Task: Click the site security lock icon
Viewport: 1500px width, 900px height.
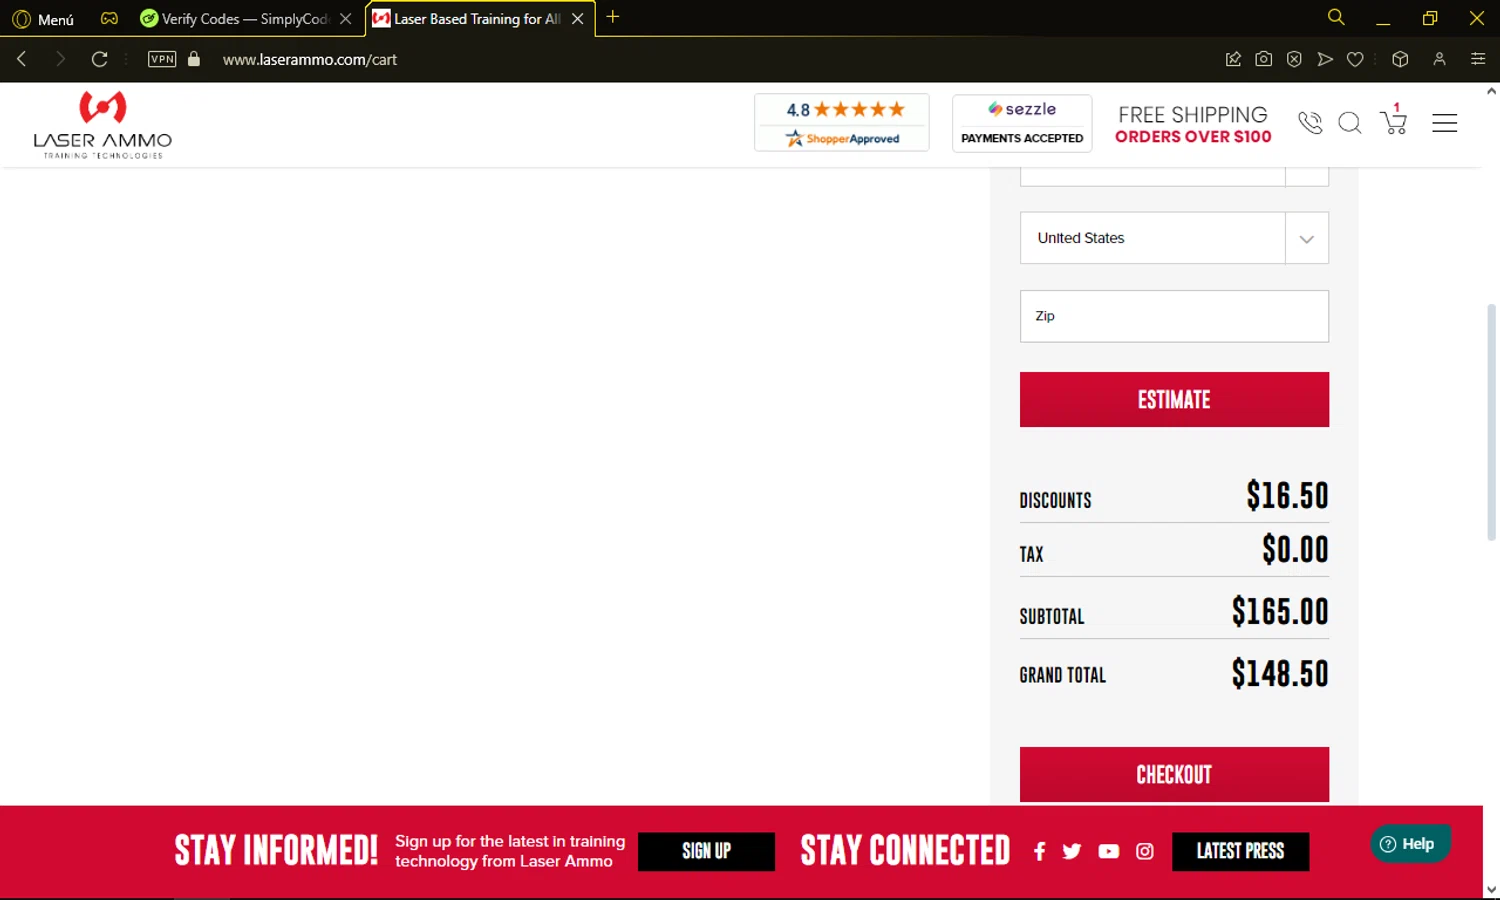Action: tap(194, 59)
